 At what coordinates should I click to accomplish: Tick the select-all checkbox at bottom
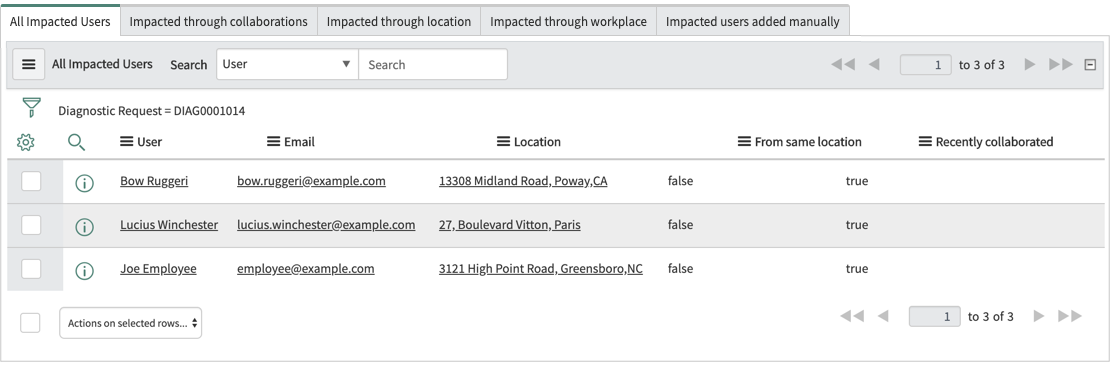[30, 323]
